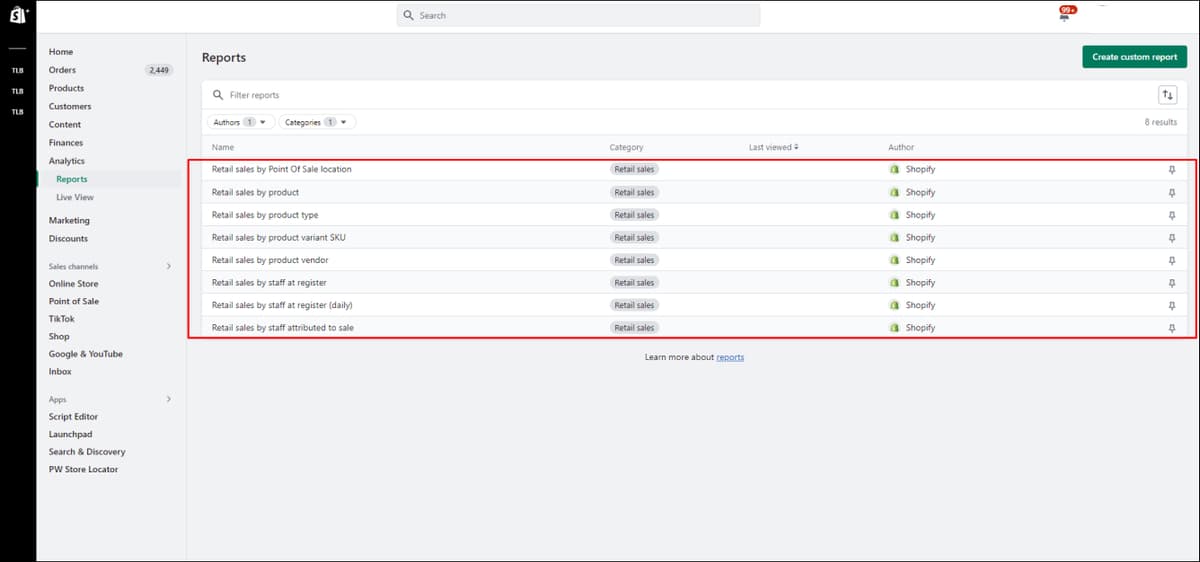
Task: Open Point of Sale channel
Action: (74, 301)
